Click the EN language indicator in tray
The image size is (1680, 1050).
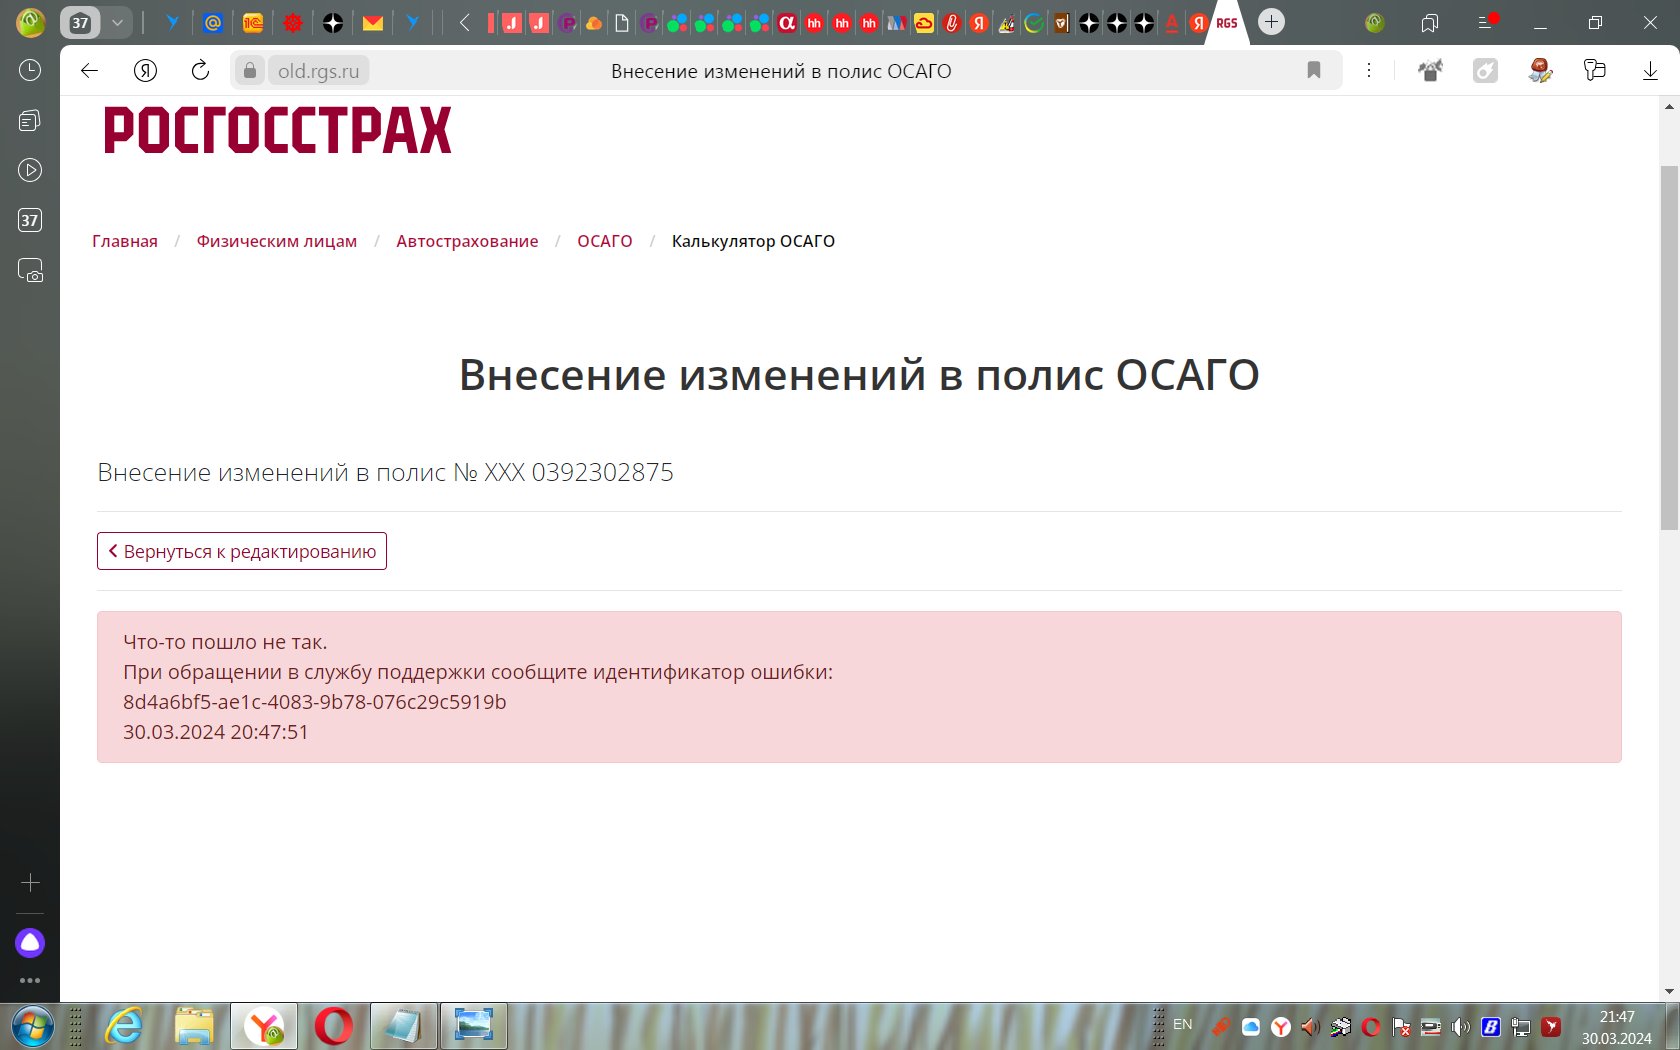pos(1183,1024)
